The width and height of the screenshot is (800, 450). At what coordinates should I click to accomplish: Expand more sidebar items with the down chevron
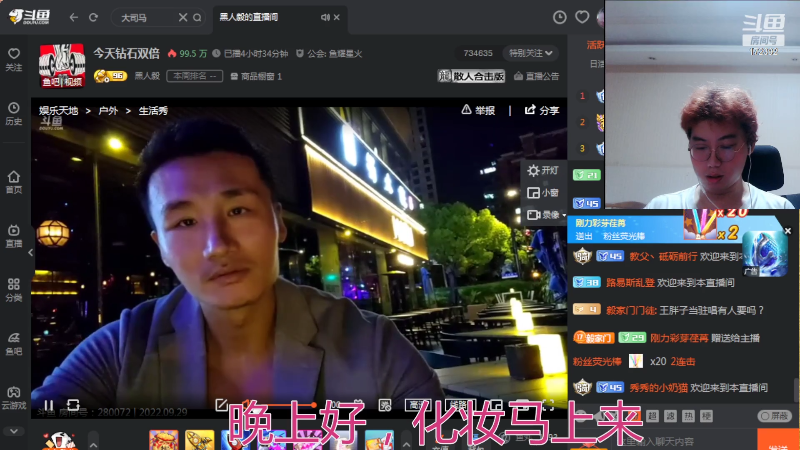tap(14, 431)
